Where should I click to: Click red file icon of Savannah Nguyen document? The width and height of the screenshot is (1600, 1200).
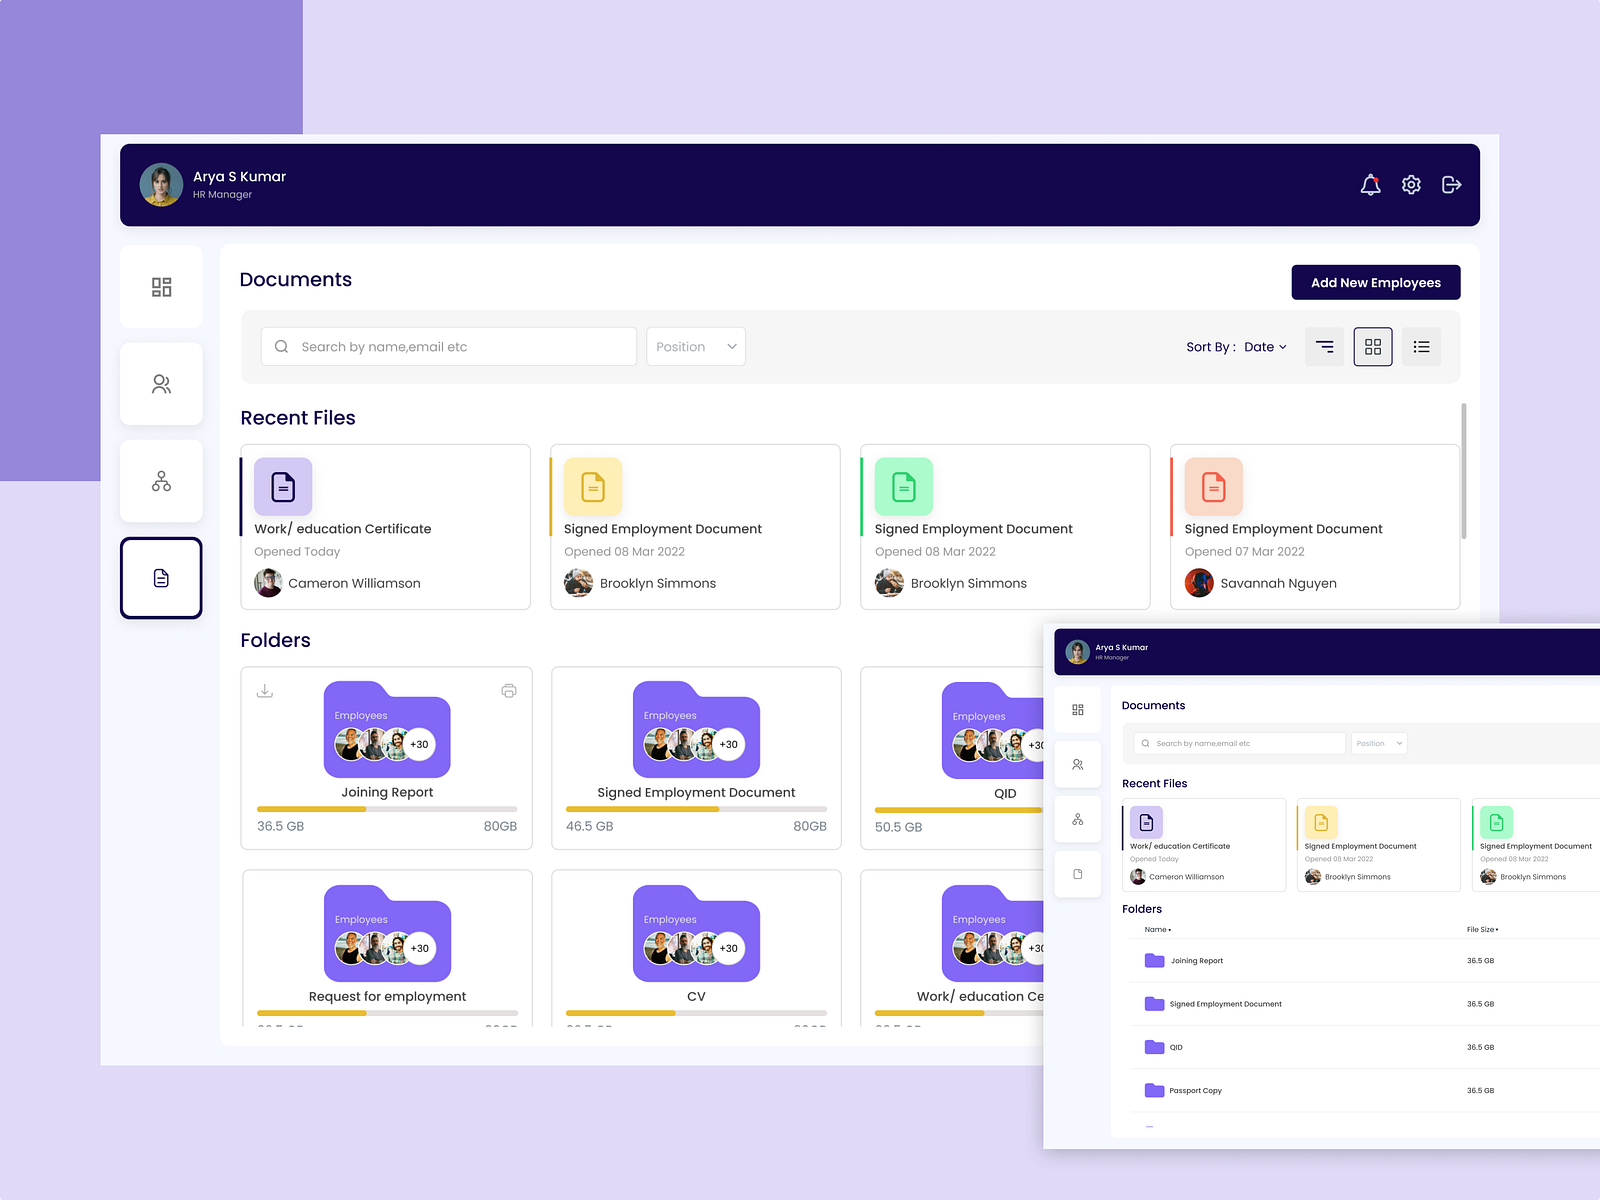click(1214, 487)
